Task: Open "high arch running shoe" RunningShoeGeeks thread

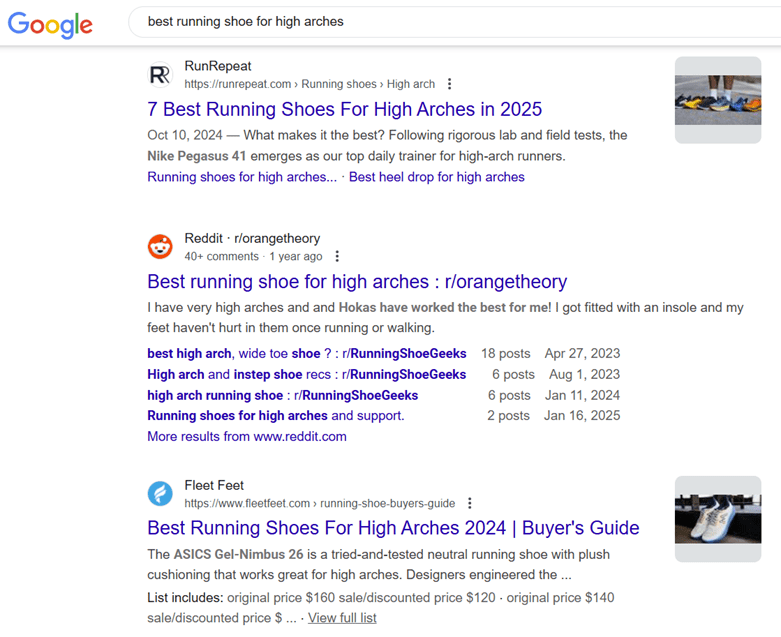Action: 282,395
